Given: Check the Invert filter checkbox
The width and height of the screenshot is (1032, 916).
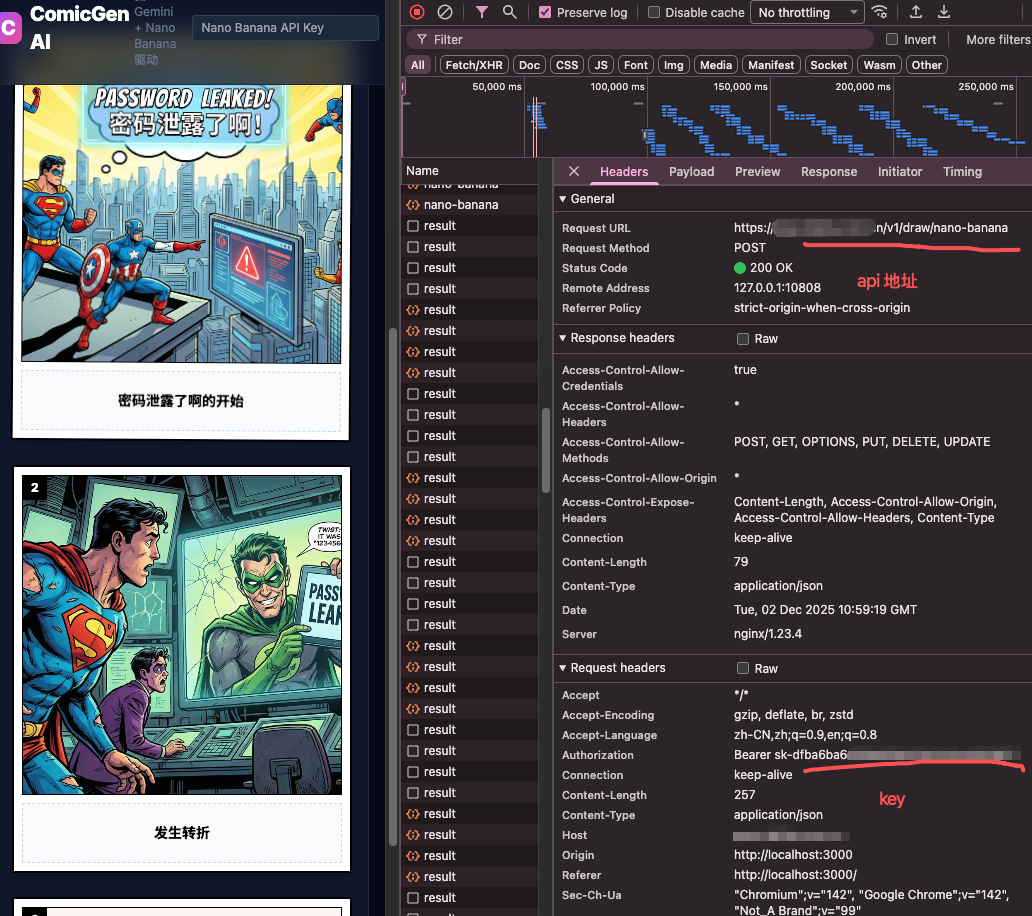Looking at the screenshot, I should (892, 39).
